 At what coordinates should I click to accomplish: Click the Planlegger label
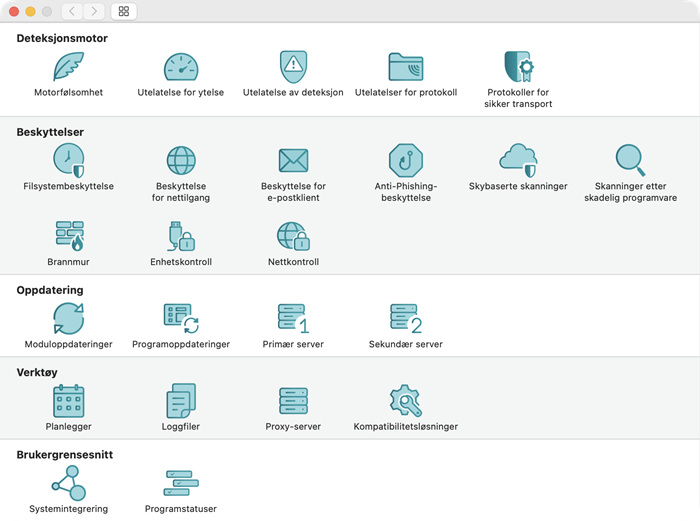point(68,426)
